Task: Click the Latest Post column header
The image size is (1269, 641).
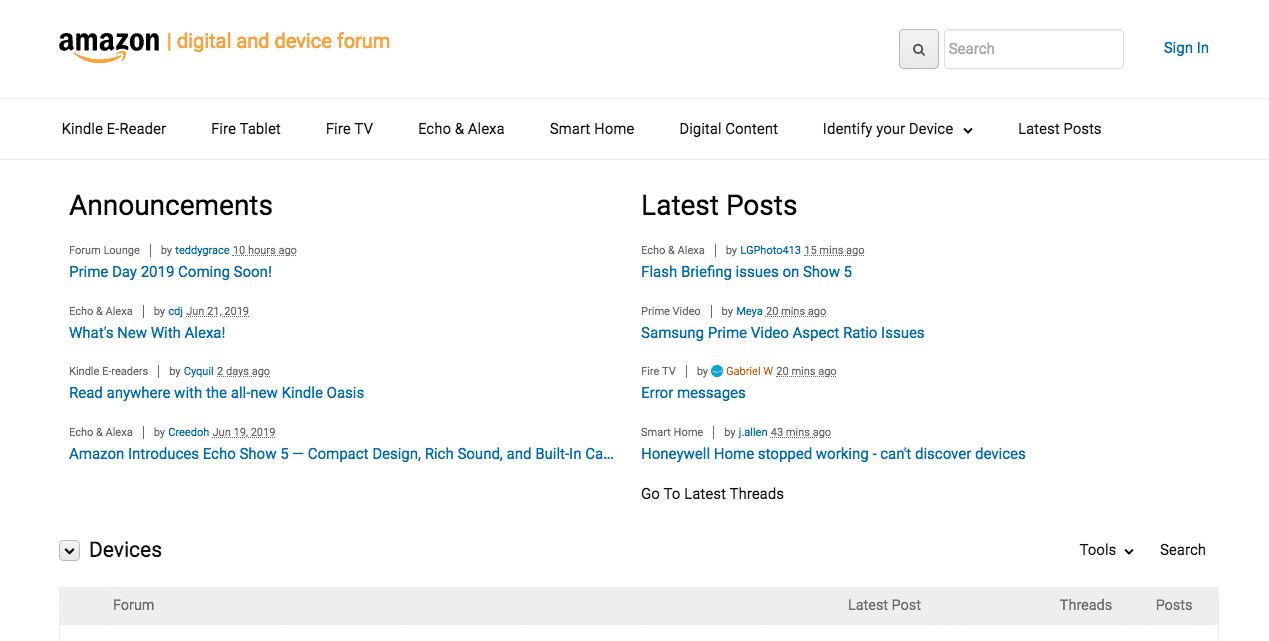Action: 884,605
